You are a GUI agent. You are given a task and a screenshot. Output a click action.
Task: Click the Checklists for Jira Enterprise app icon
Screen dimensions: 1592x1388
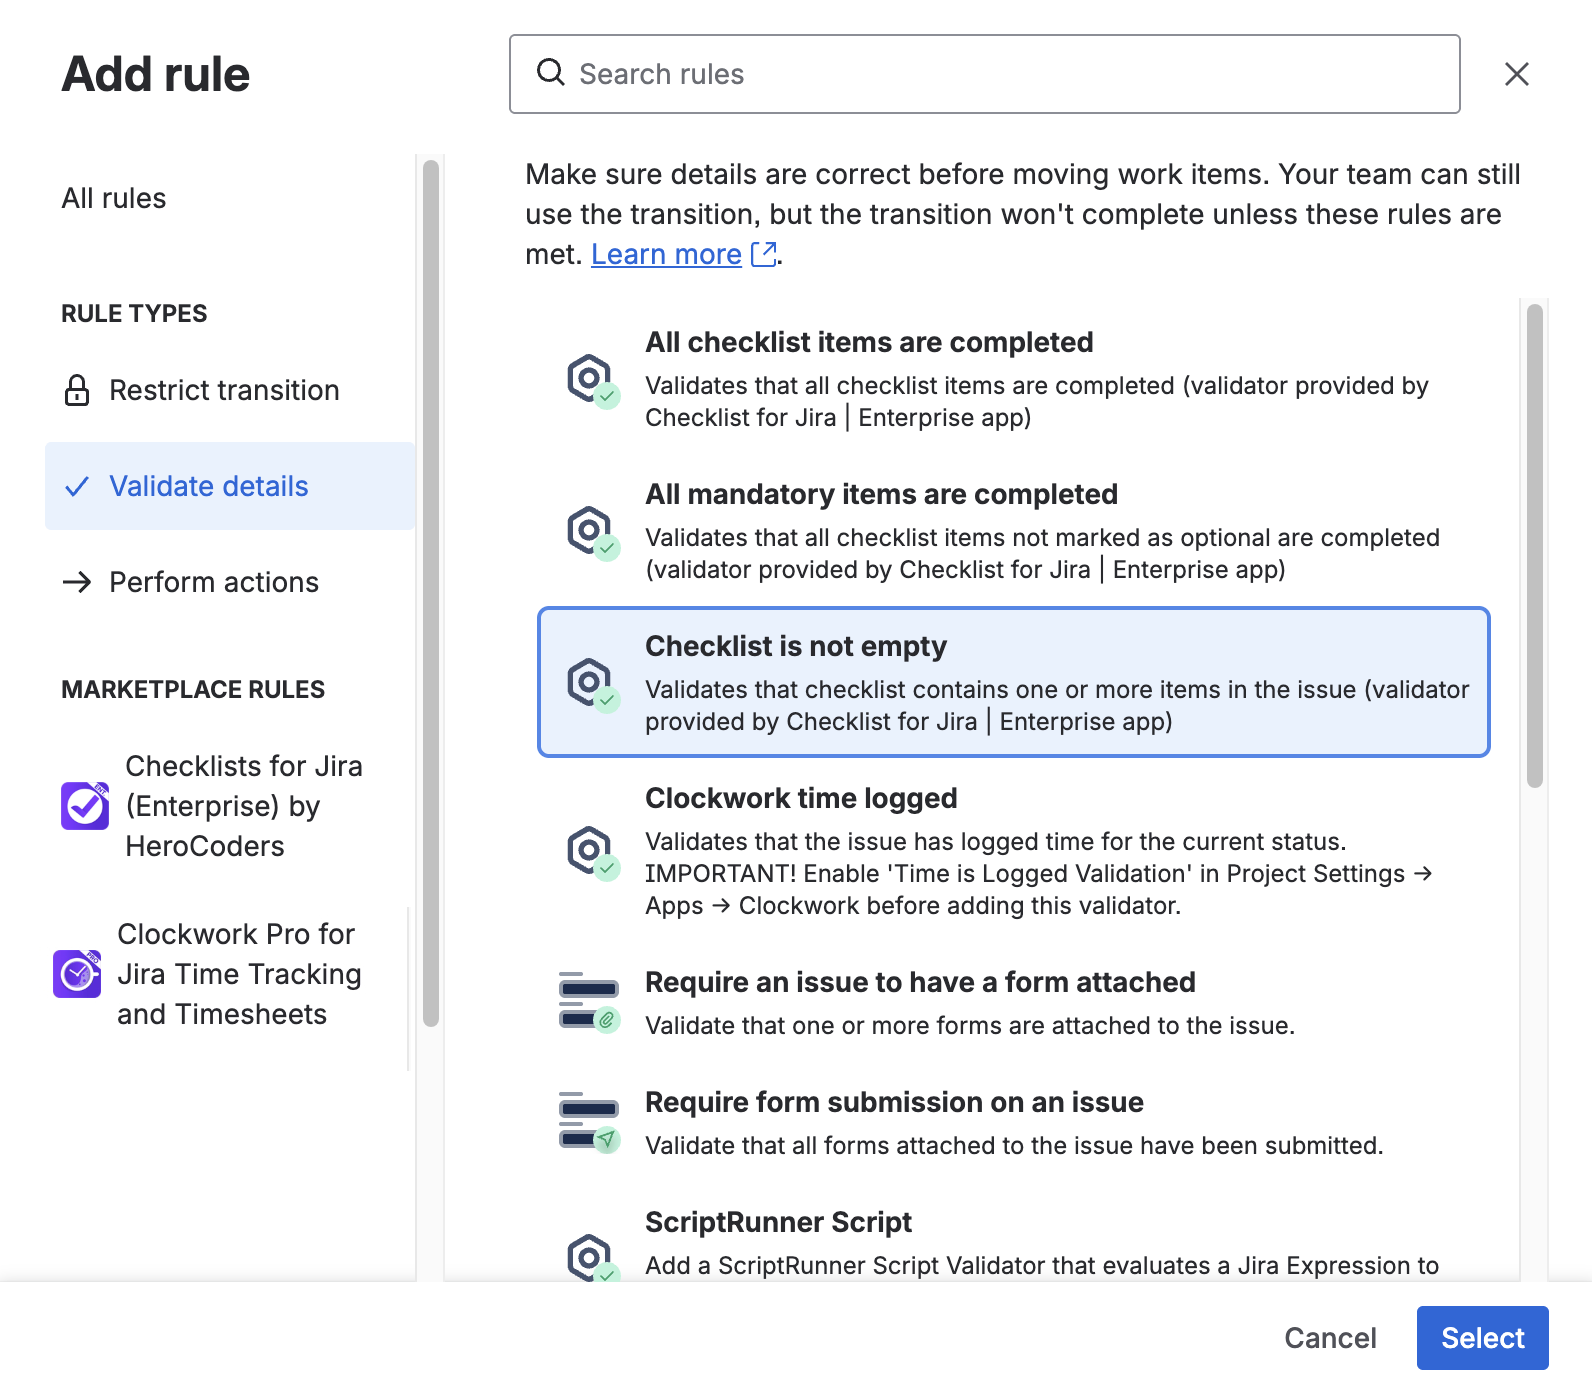coord(85,806)
